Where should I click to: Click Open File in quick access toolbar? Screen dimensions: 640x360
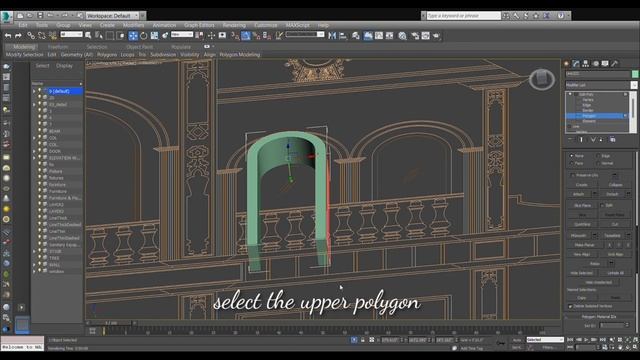point(29,16)
